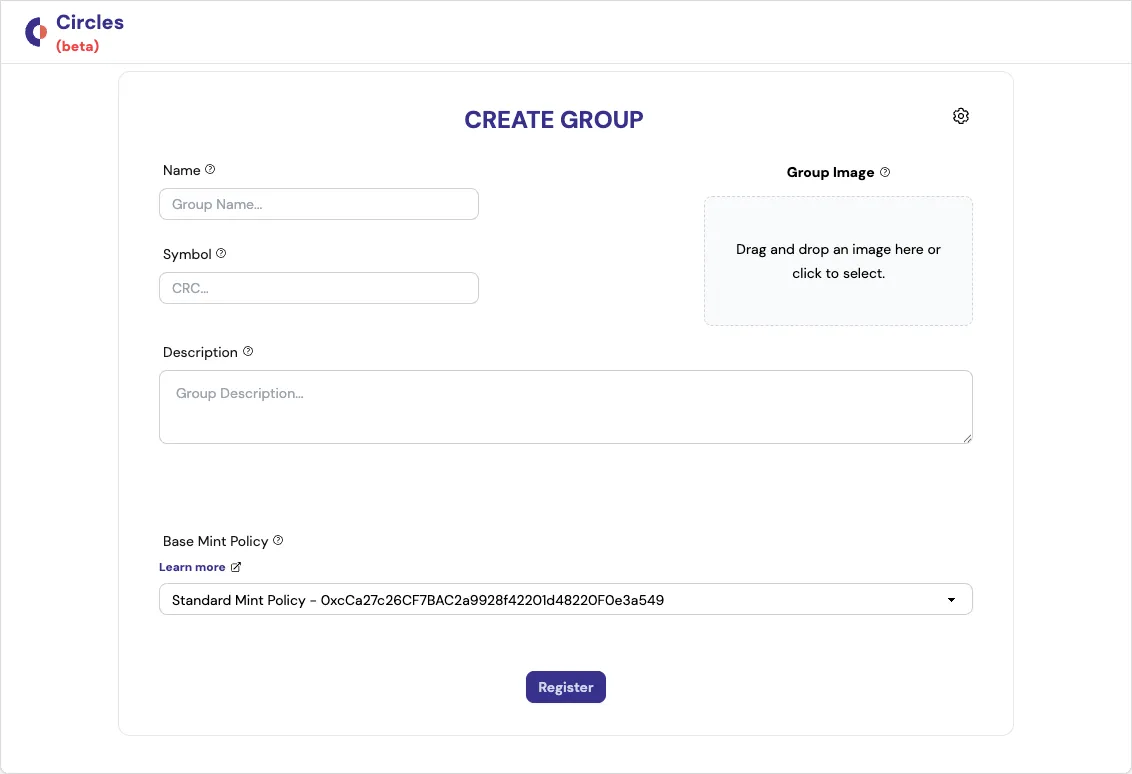Click the external link icon after Learn more
The height and width of the screenshot is (774, 1132).
click(237, 567)
